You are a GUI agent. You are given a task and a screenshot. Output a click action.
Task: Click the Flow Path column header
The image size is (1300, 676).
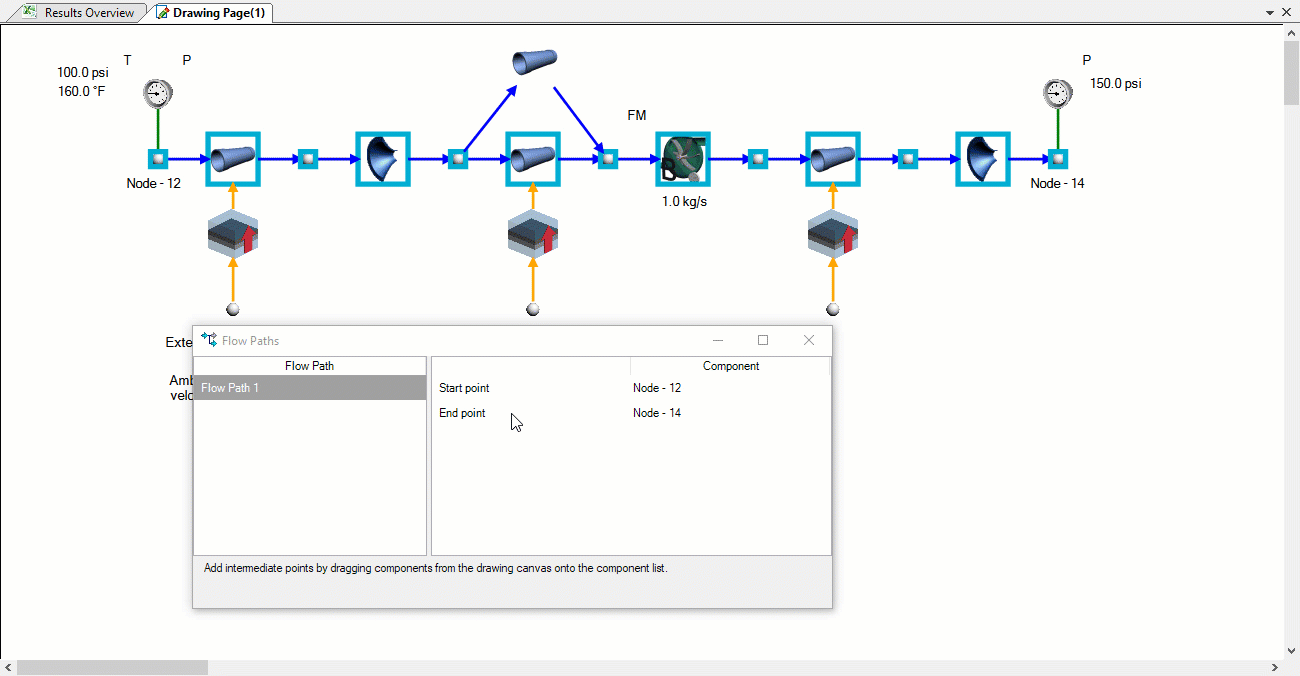tap(309, 366)
